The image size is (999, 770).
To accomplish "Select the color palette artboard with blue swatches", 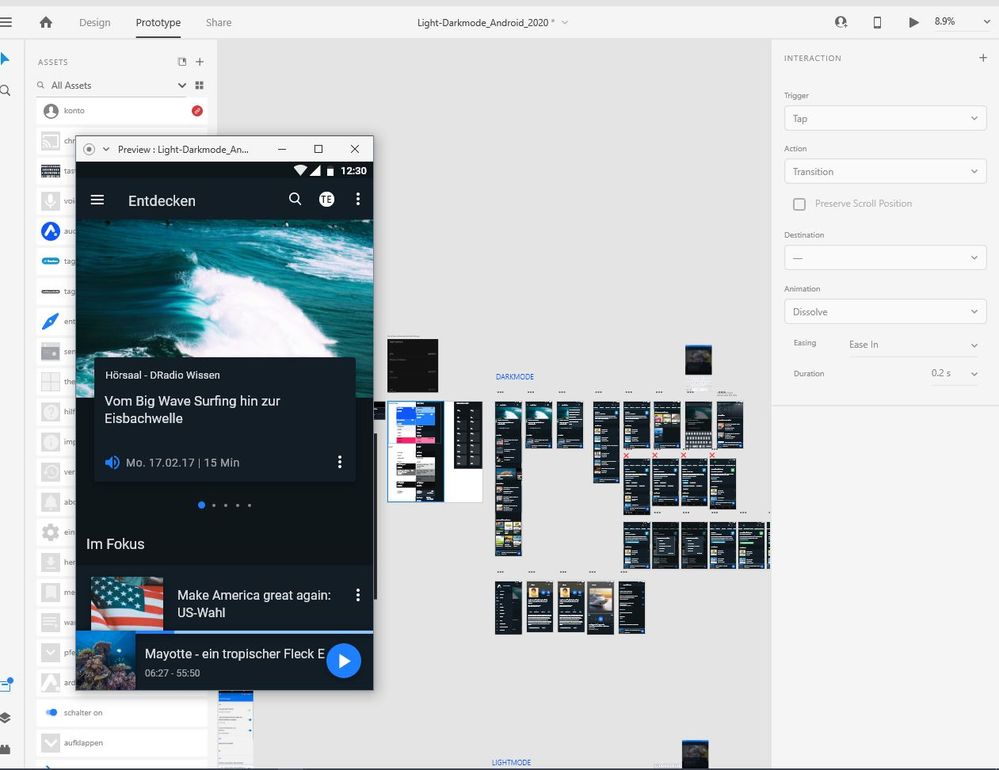I will click(x=415, y=451).
